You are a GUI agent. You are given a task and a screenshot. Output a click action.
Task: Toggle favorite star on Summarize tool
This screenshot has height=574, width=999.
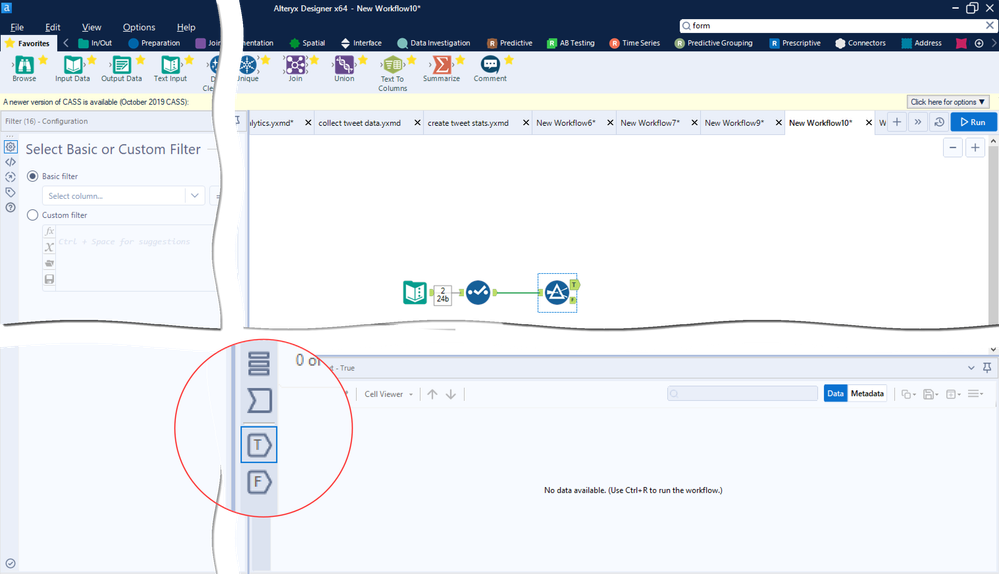(x=460, y=60)
